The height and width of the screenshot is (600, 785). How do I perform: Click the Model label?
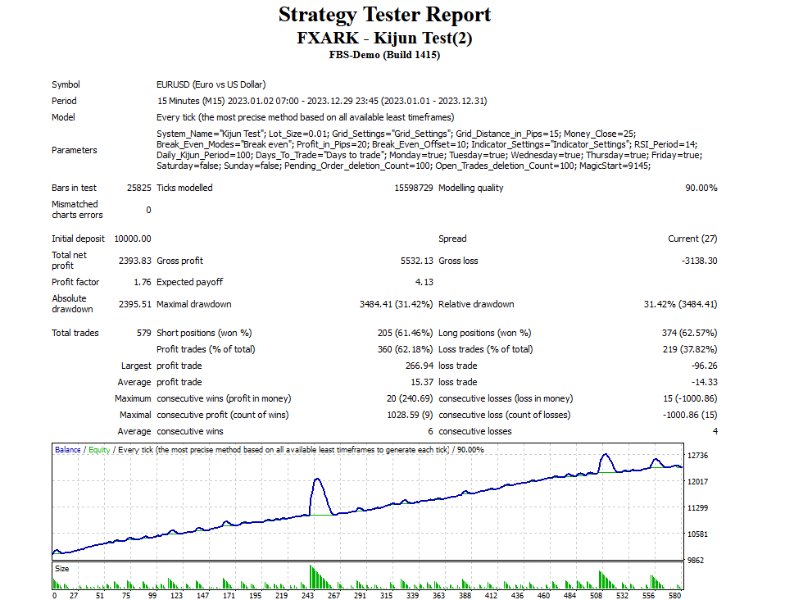pyautogui.click(x=63, y=117)
